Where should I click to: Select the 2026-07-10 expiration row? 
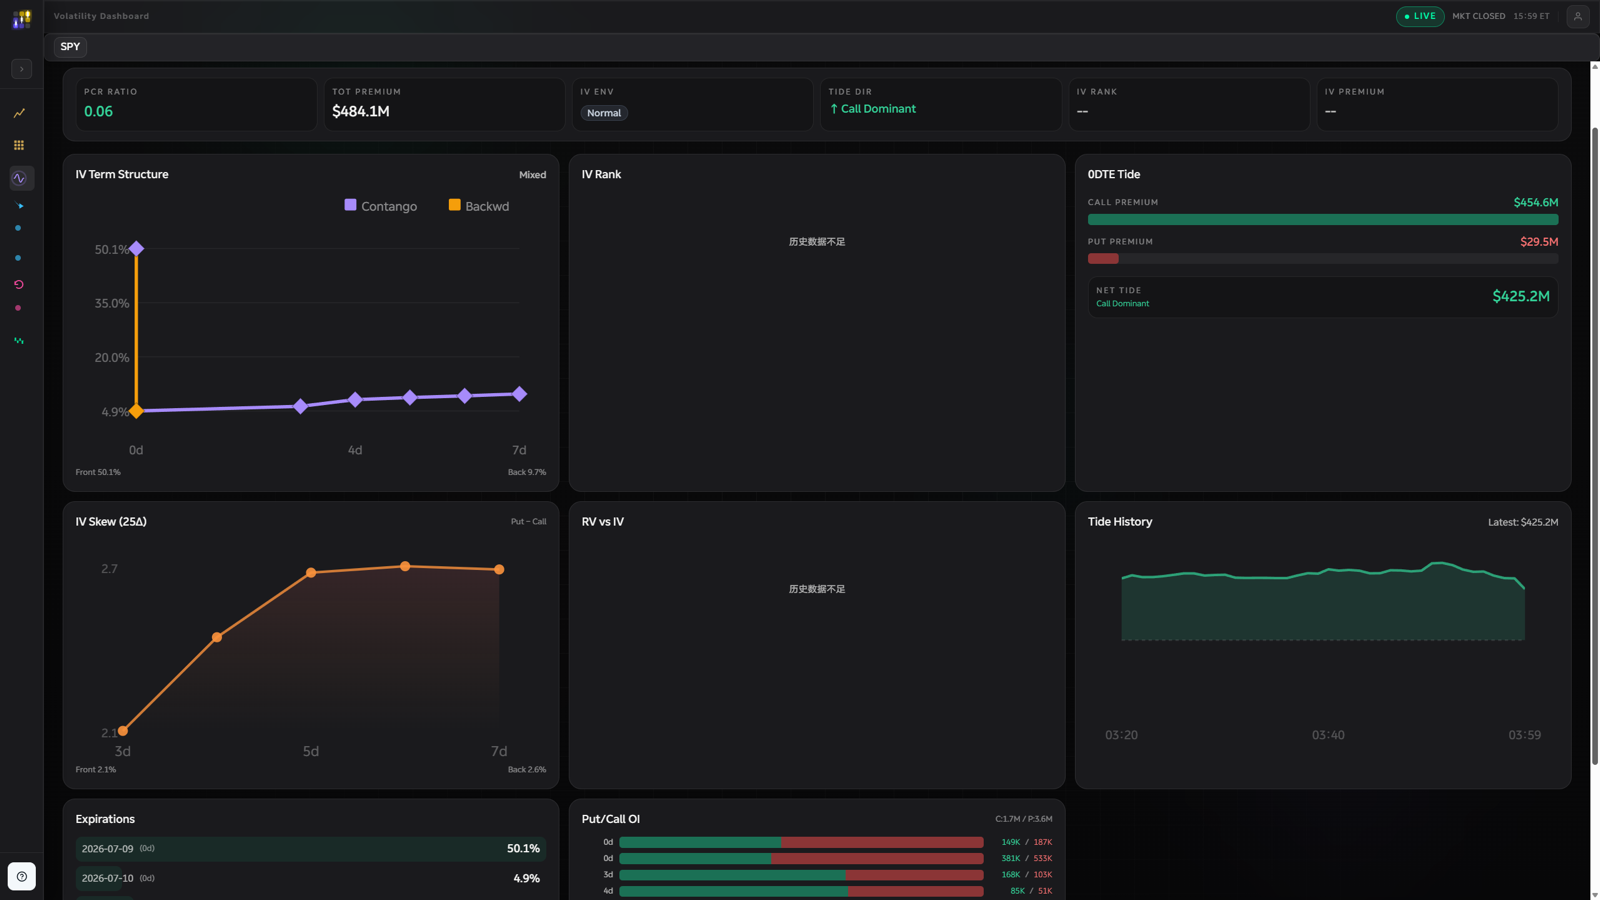311,878
